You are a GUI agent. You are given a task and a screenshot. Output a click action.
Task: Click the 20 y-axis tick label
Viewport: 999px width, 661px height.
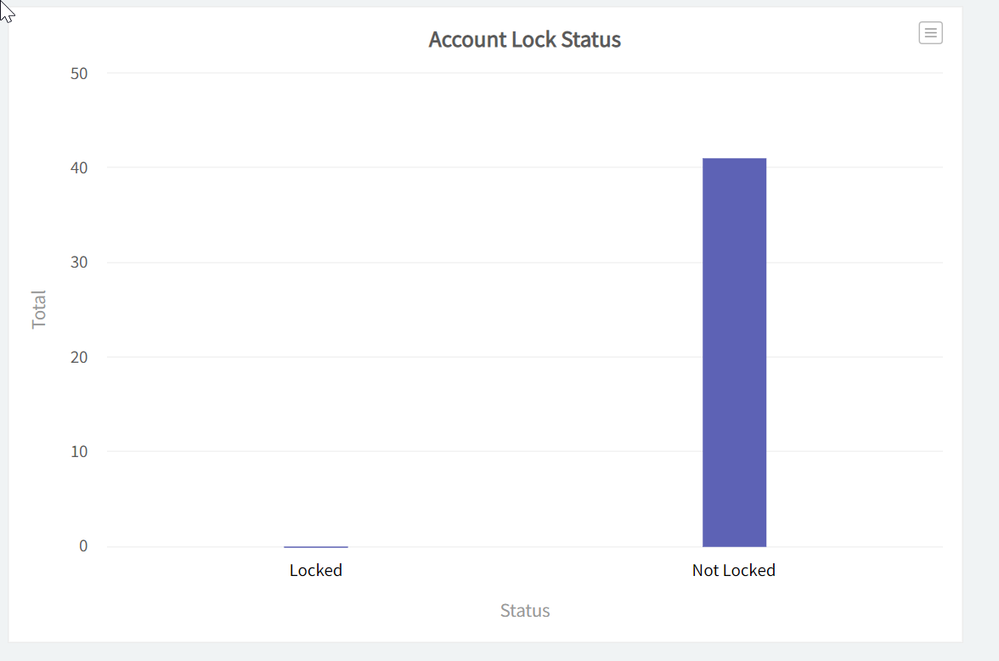pyautogui.click(x=77, y=357)
